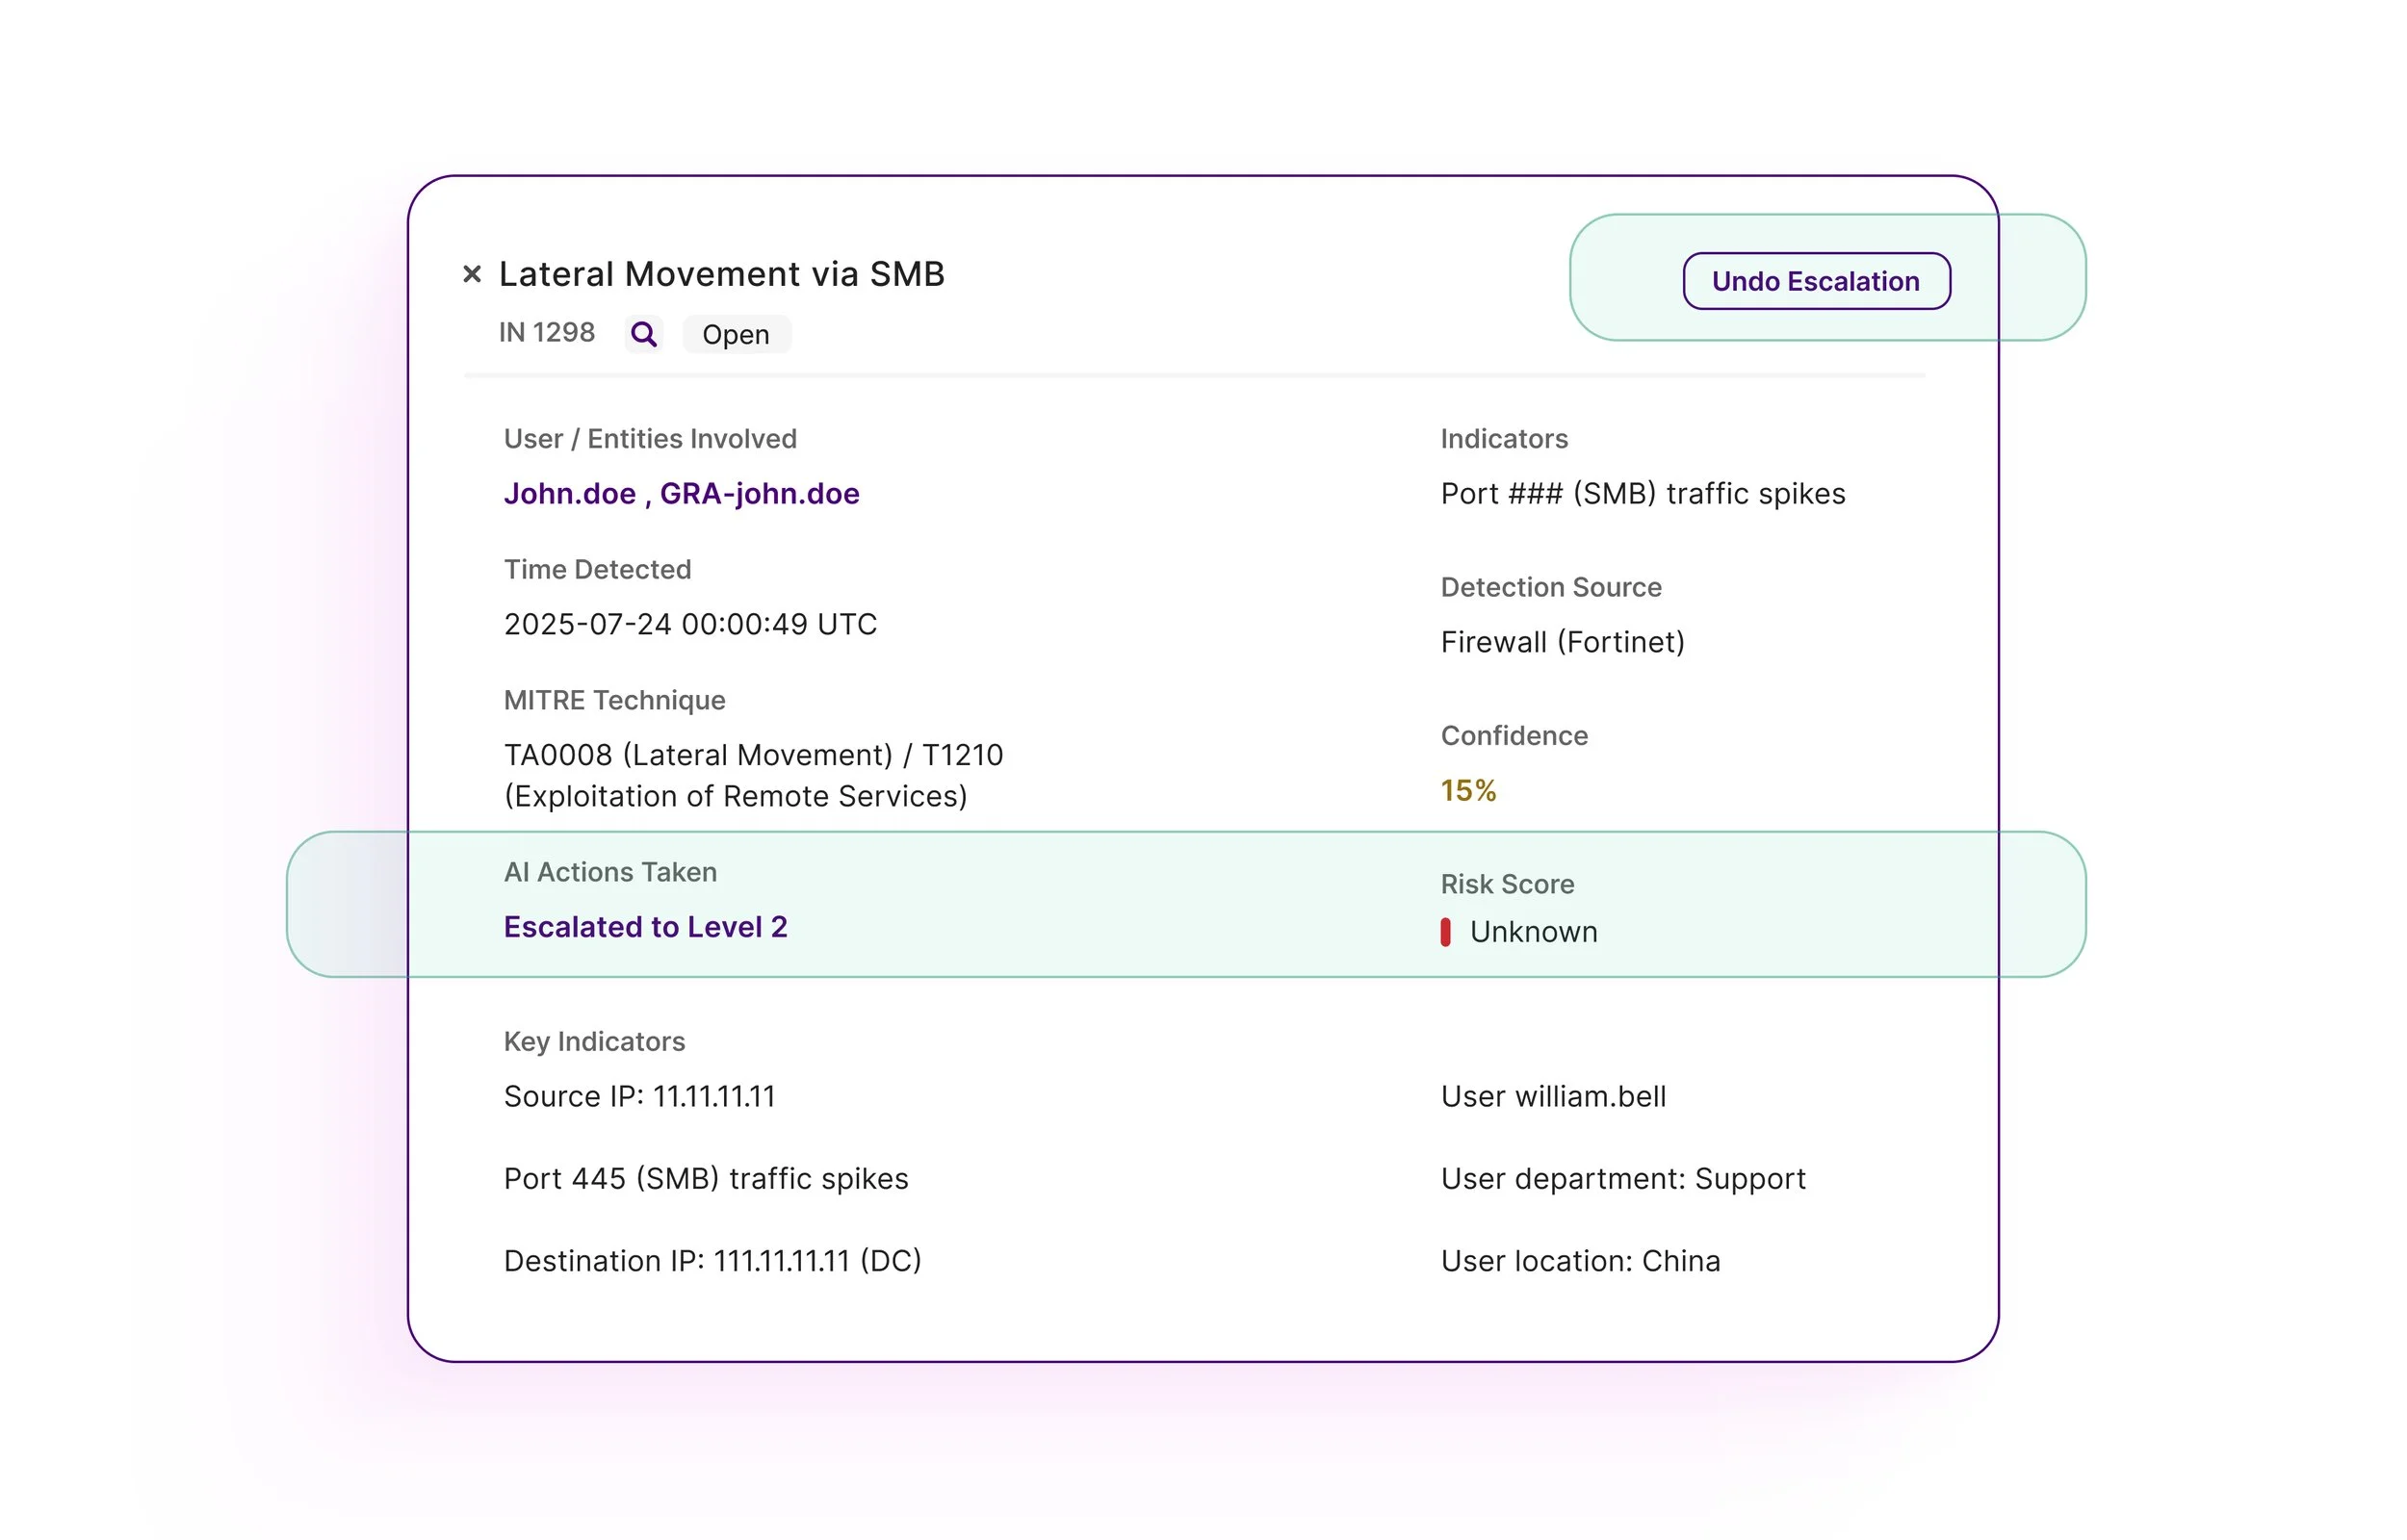This screenshot has width=2407, height=1540.
Task: Click the Destination IP: 111.11.11.11 (DC) entry
Action: tap(712, 1261)
